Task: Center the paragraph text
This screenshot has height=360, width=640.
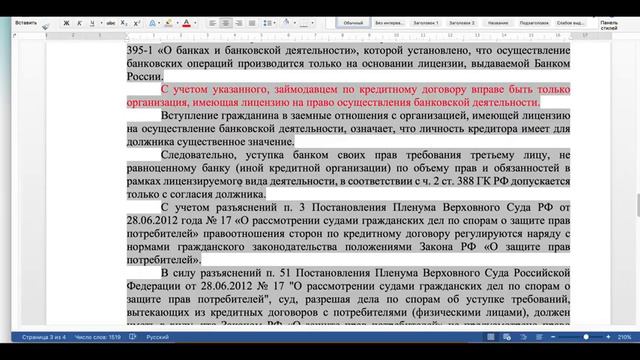Action: tap(226, 23)
